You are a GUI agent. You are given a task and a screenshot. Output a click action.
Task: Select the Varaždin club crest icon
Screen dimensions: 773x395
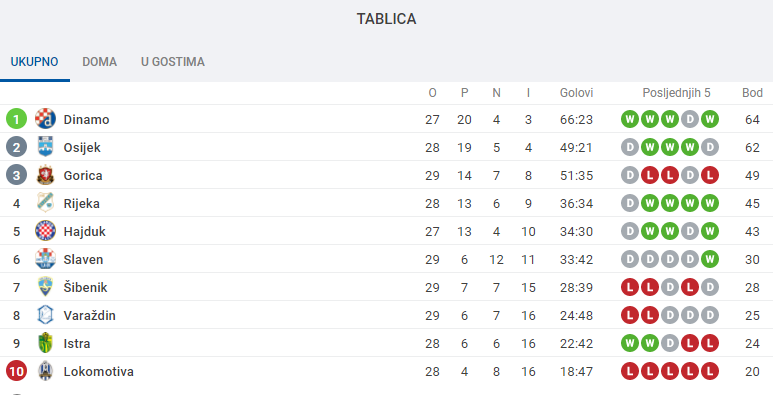tap(45, 315)
